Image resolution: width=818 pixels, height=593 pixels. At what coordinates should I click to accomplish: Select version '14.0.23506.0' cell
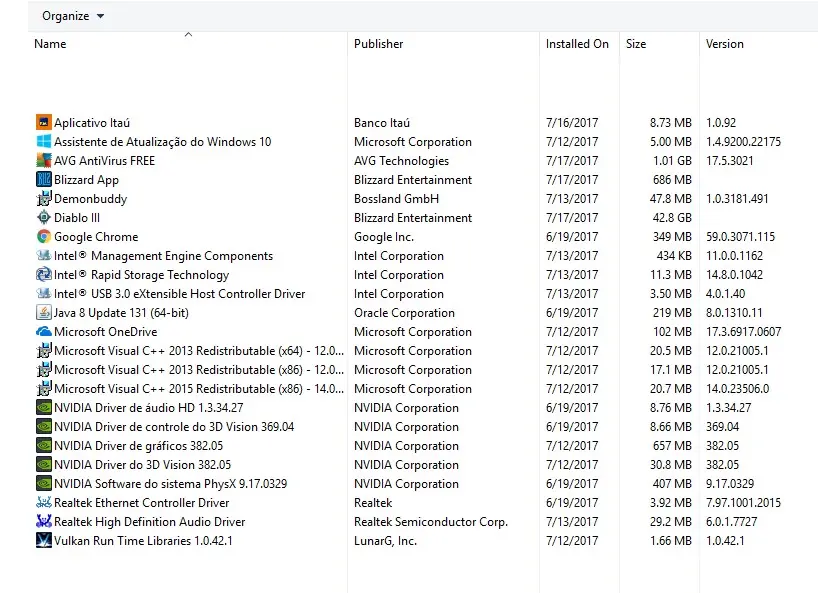pos(738,389)
